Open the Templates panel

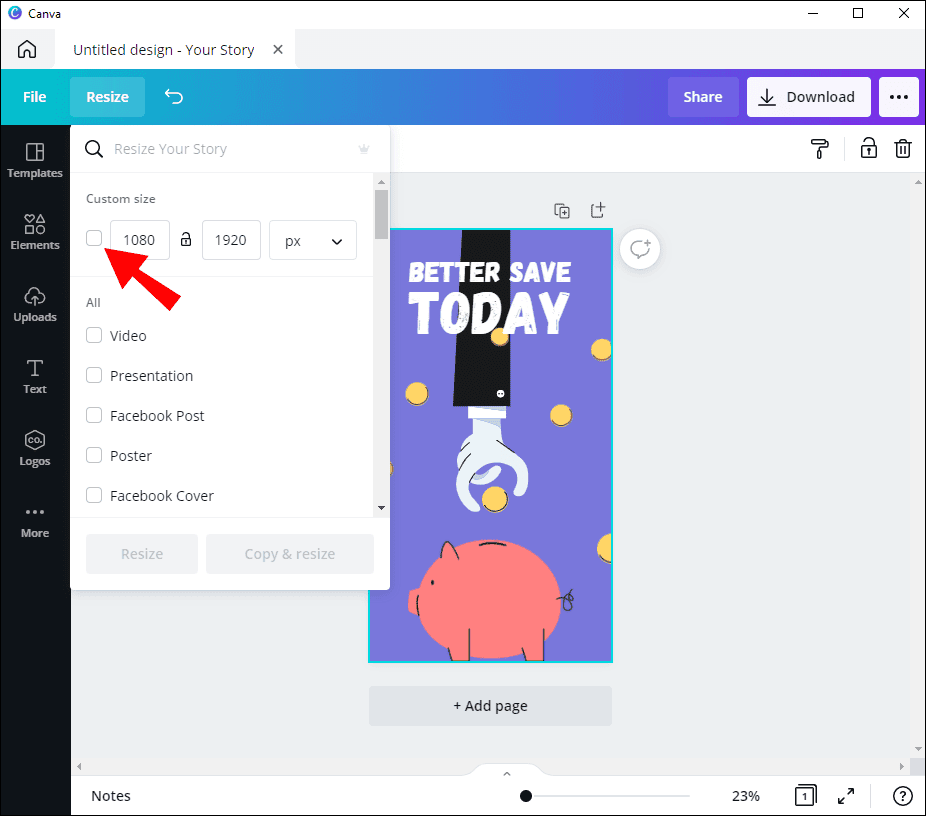tap(34, 160)
